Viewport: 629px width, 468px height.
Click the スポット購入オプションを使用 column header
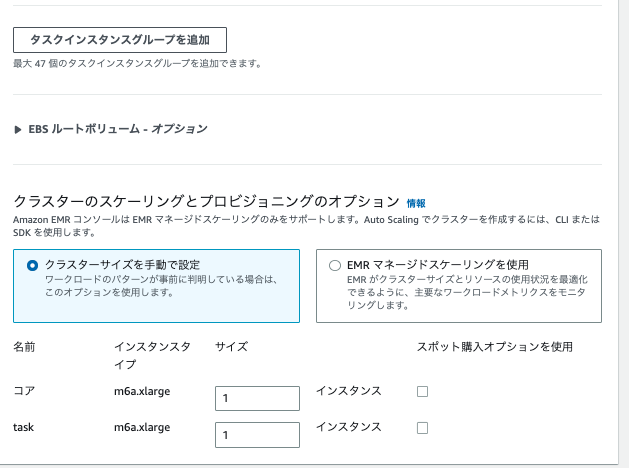click(495, 346)
